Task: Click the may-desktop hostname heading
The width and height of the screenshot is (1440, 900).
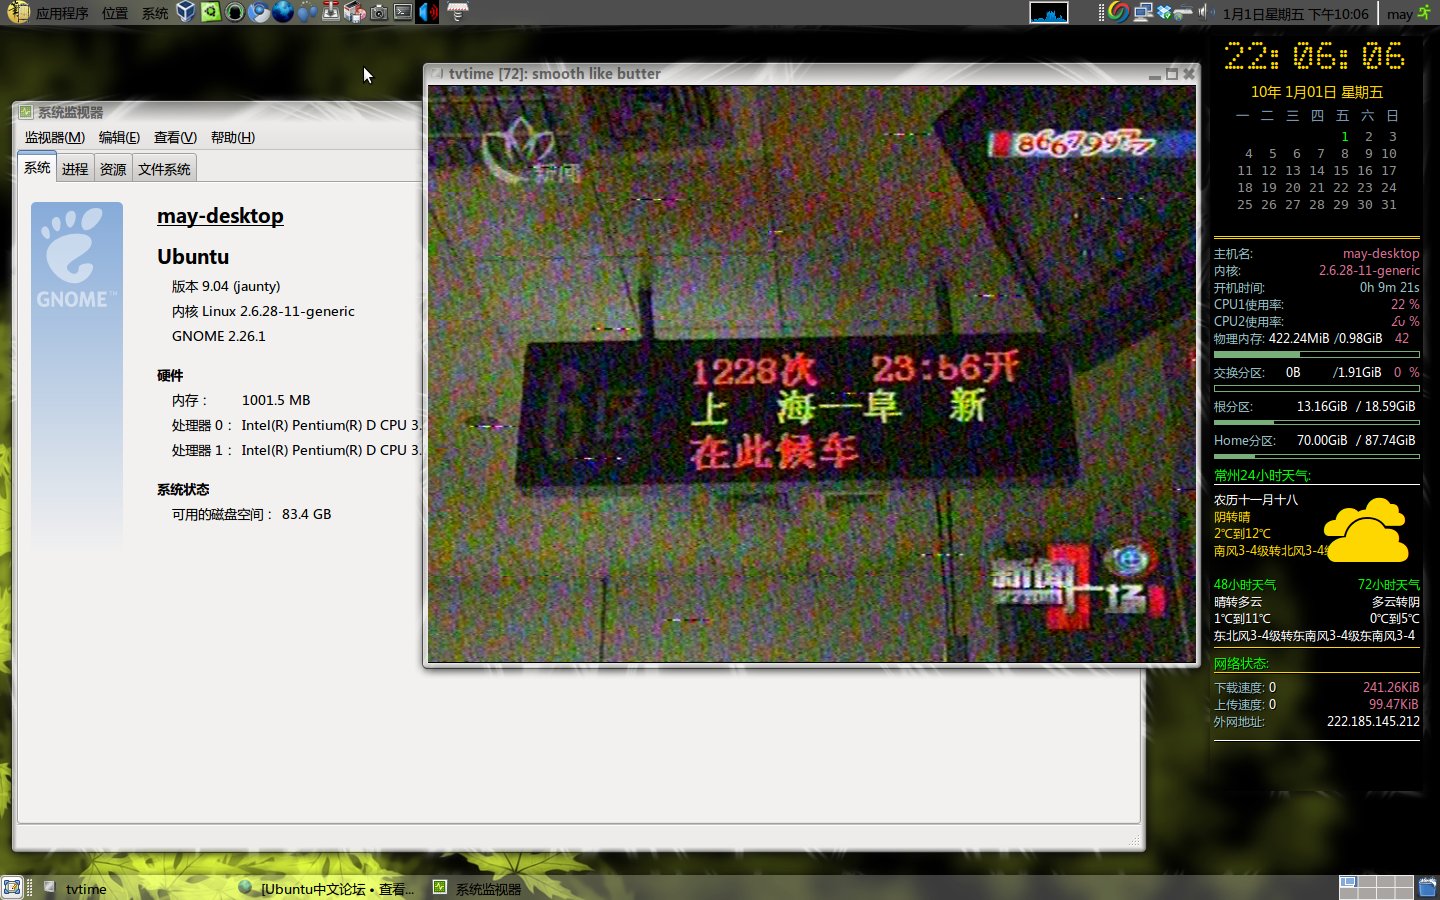Action: [220, 216]
